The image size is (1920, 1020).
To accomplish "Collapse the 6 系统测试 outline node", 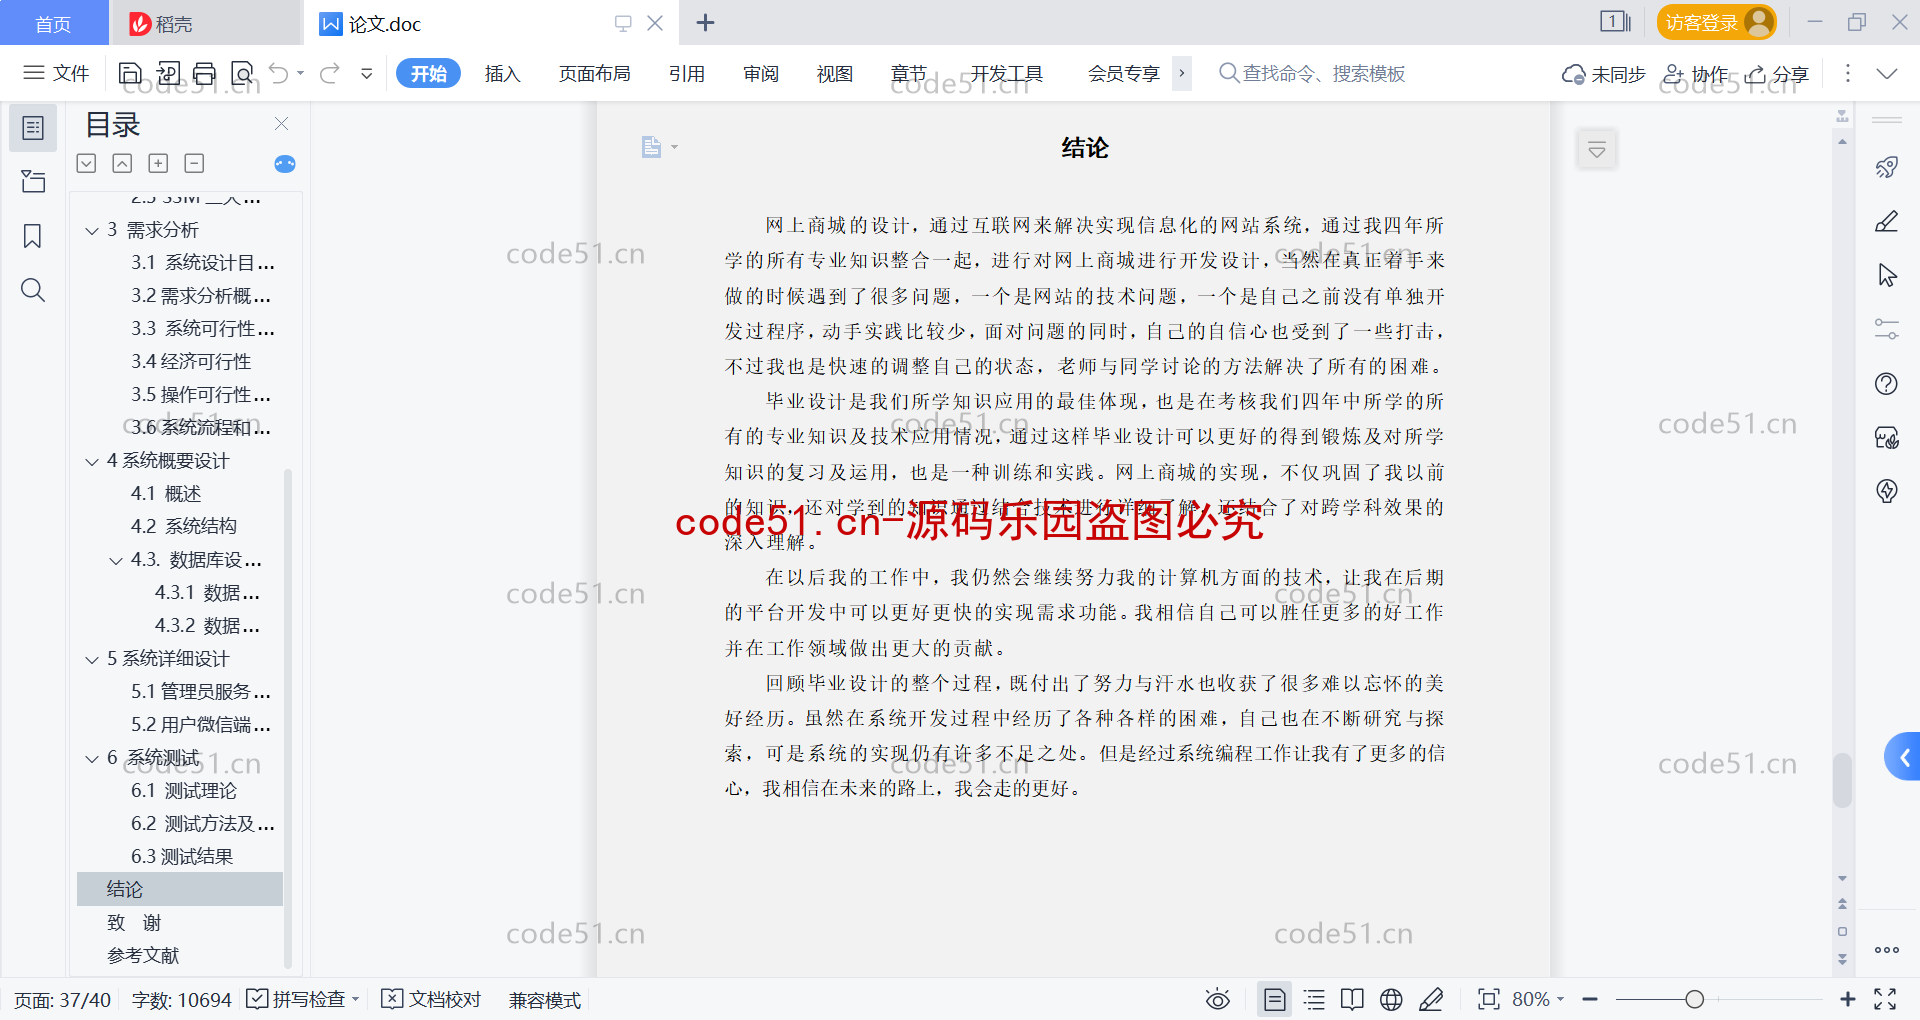I will tap(92, 759).
